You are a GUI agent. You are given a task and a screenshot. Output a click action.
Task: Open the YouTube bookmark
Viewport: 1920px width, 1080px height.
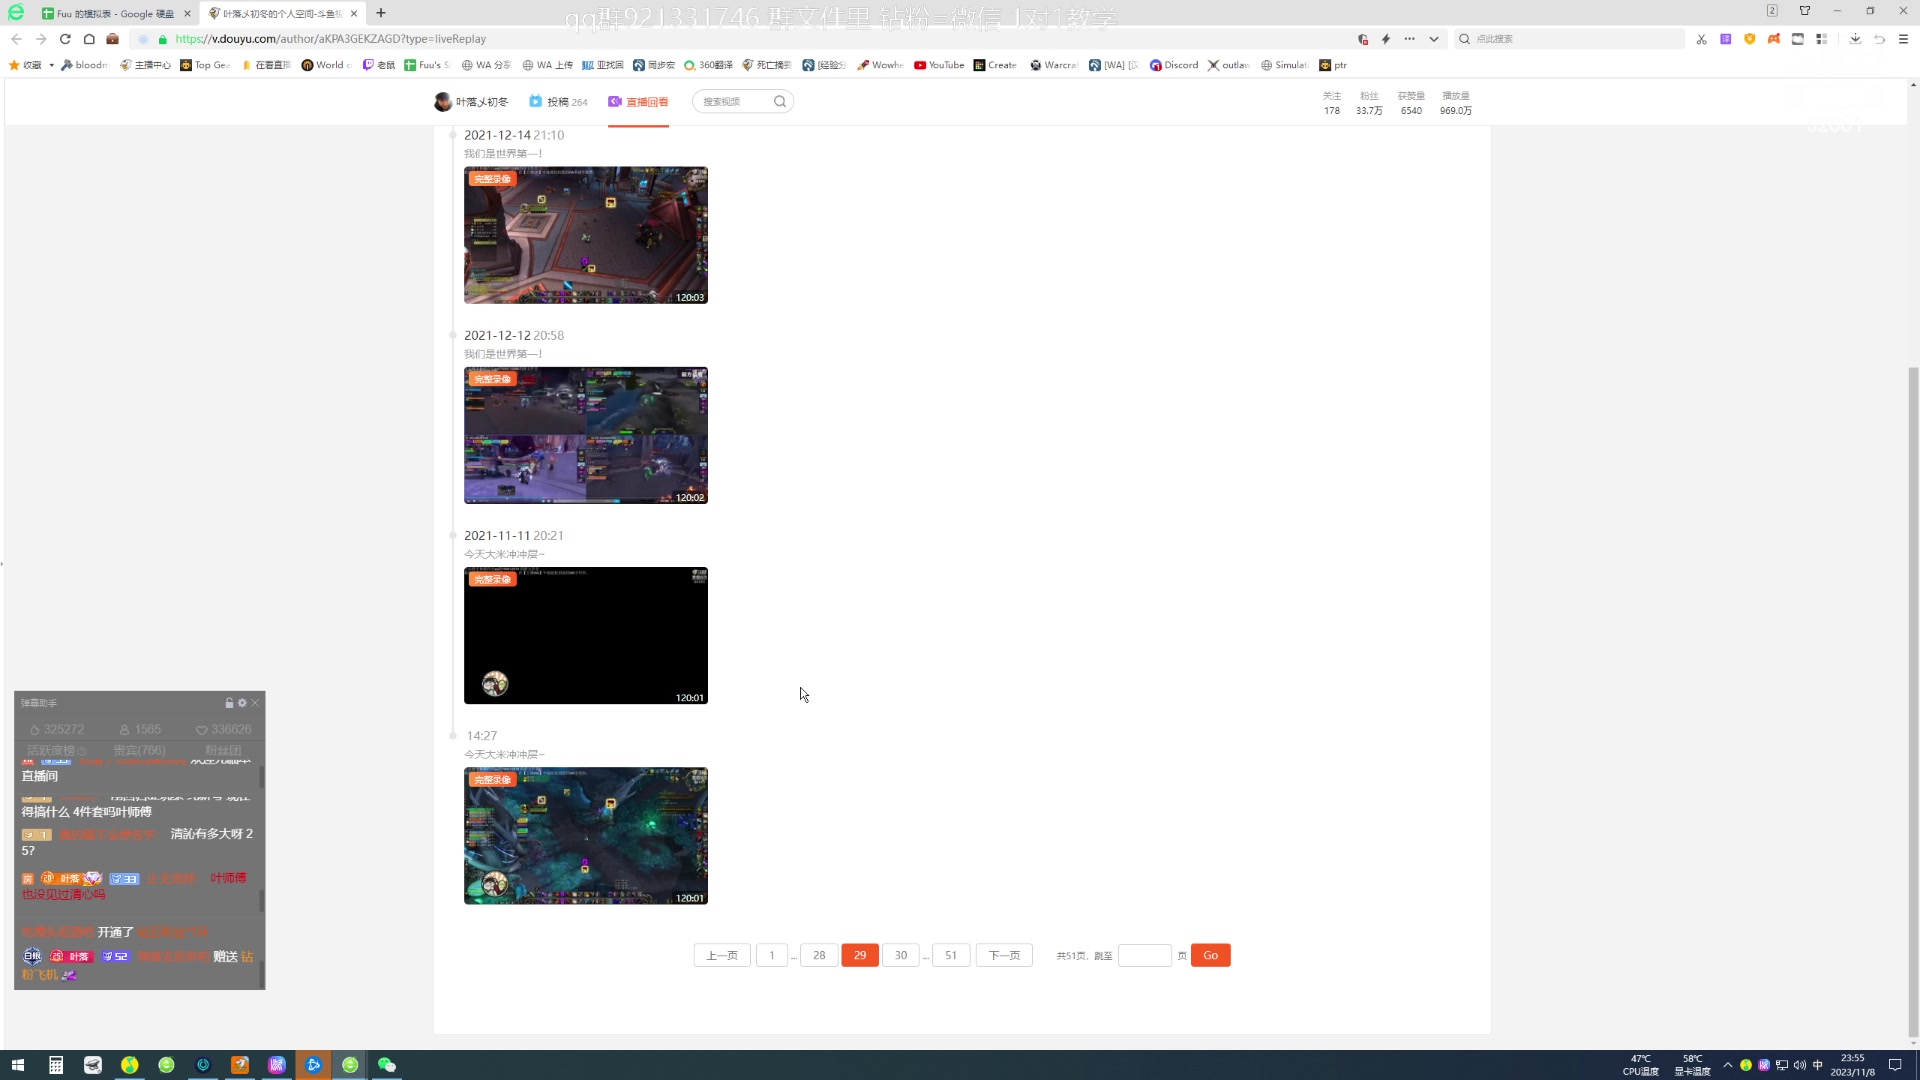pyautogui.click(x=939, y=65)
